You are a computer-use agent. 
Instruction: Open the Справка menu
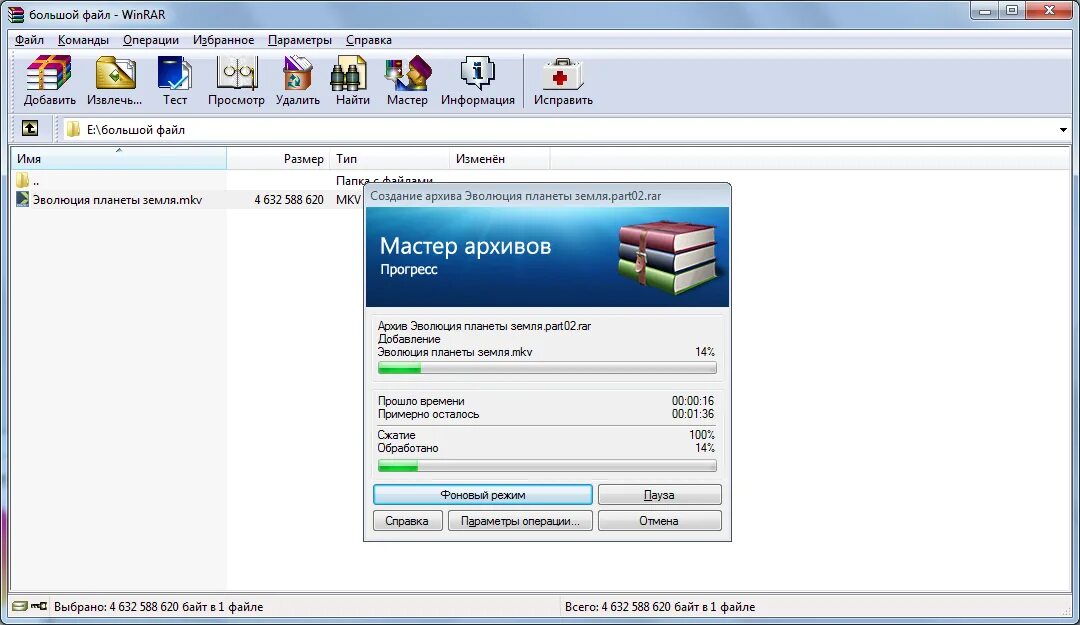(368, 40)
